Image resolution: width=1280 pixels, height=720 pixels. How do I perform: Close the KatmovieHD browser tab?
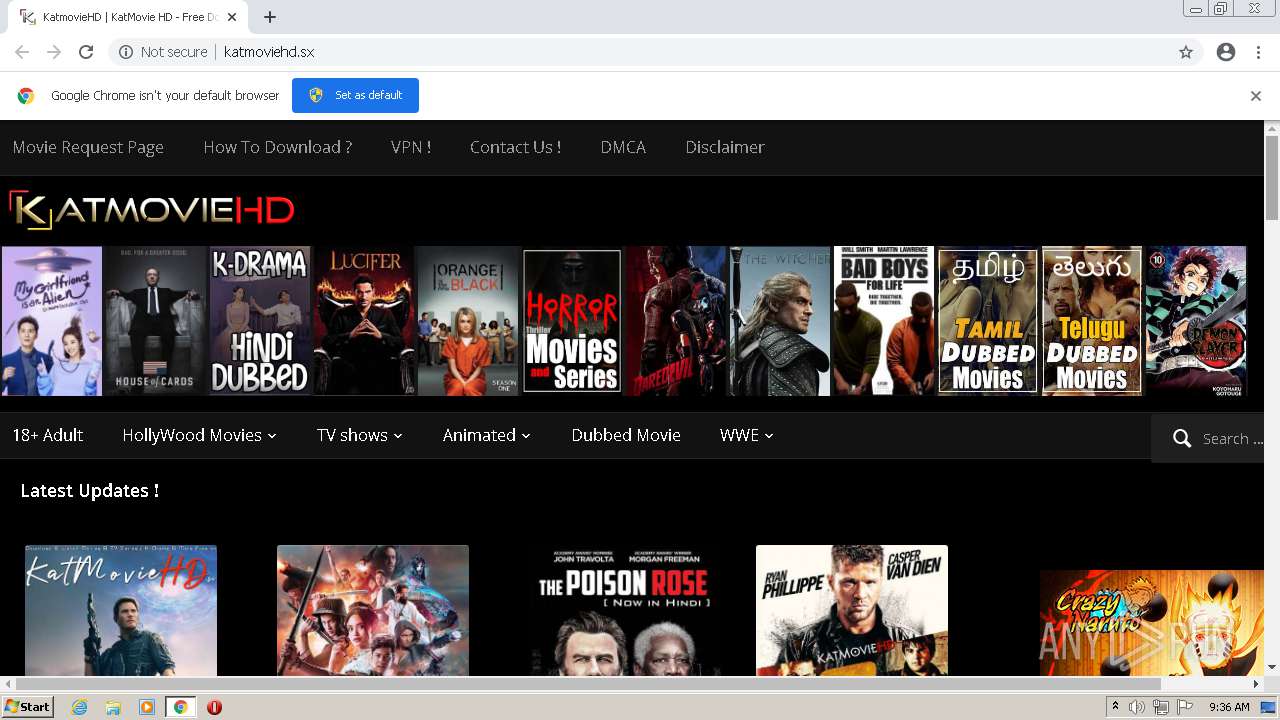coord(233,17)
